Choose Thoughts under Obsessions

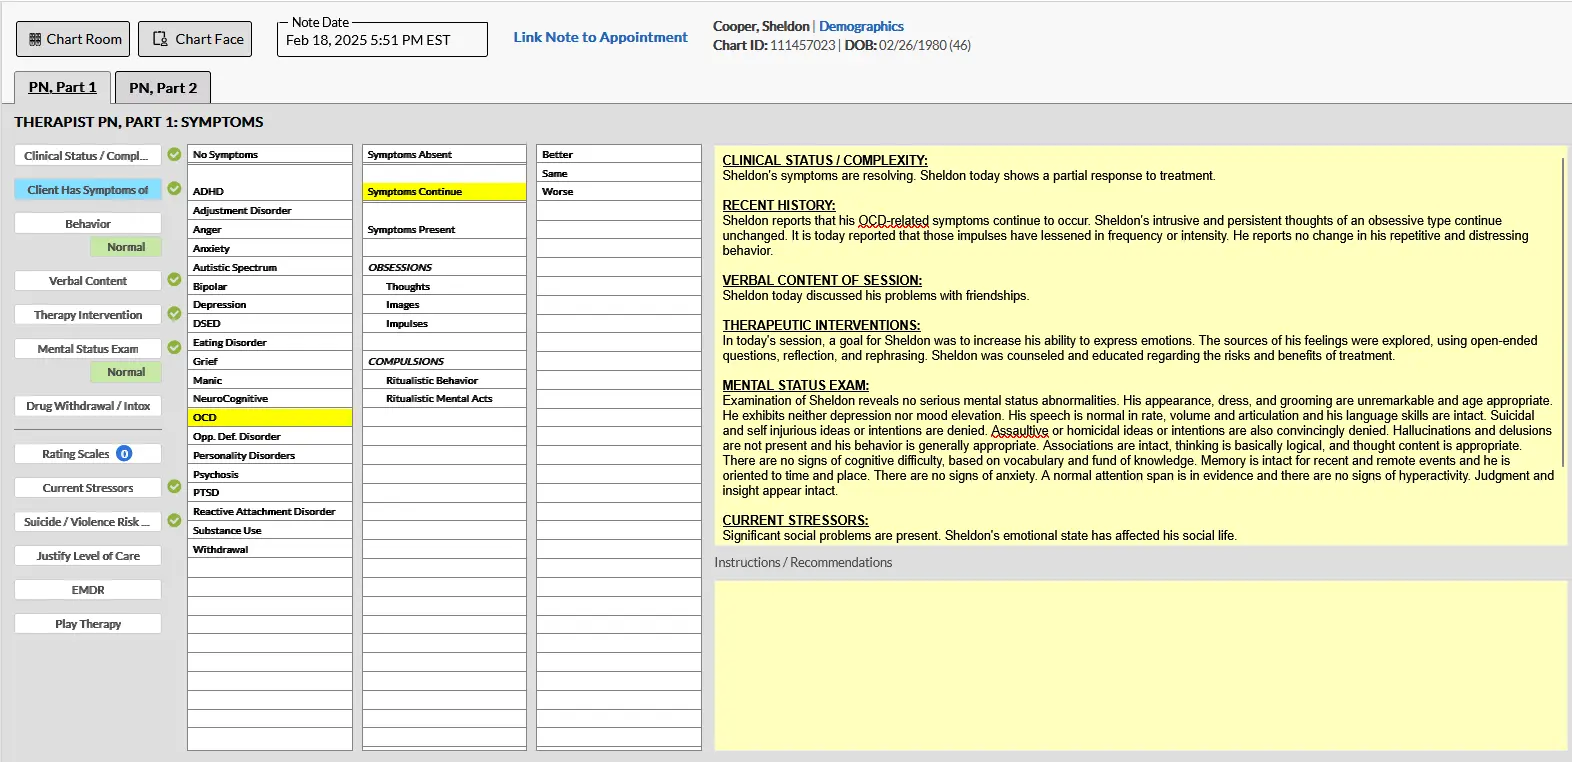click(x=444, y=287)
